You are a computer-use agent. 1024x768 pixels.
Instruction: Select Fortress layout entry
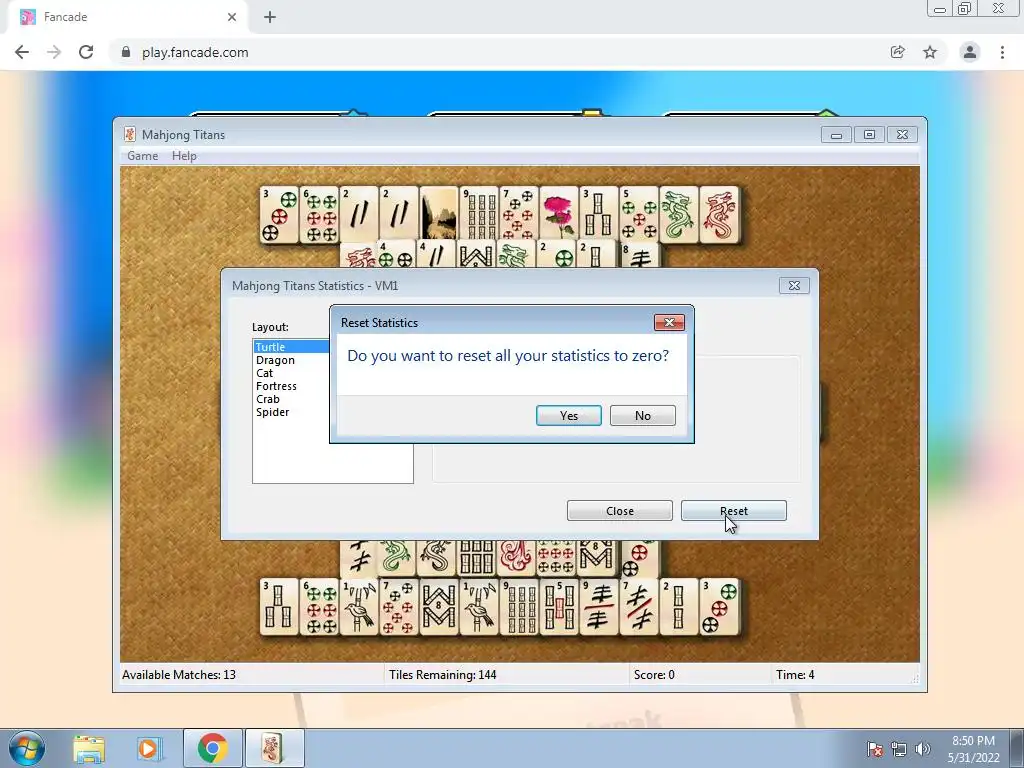click(x=276, y=386)
